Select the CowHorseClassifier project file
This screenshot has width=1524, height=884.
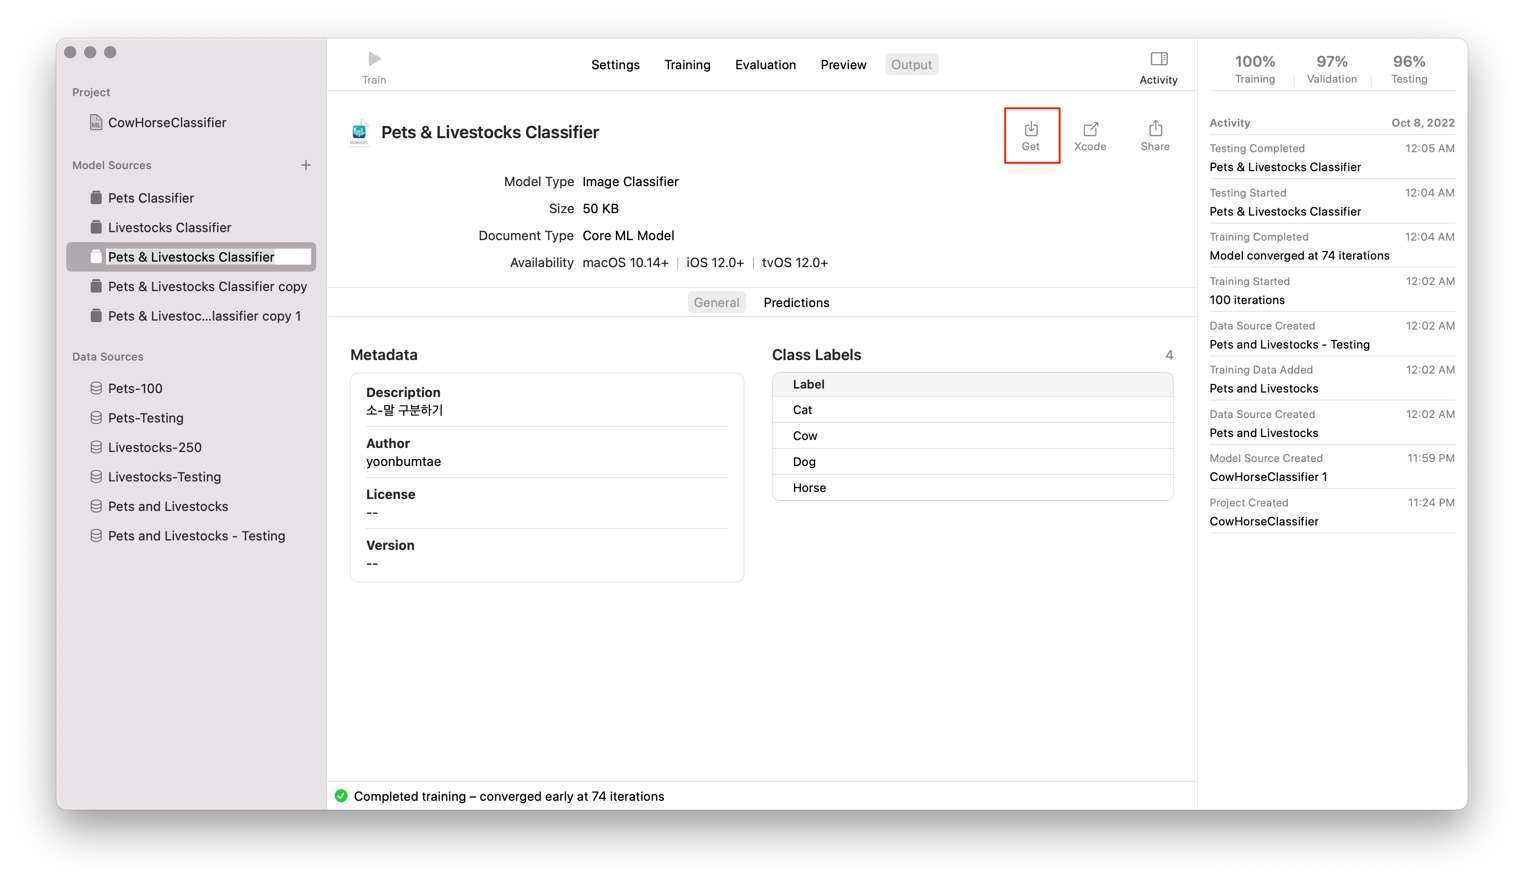(166, 123)
